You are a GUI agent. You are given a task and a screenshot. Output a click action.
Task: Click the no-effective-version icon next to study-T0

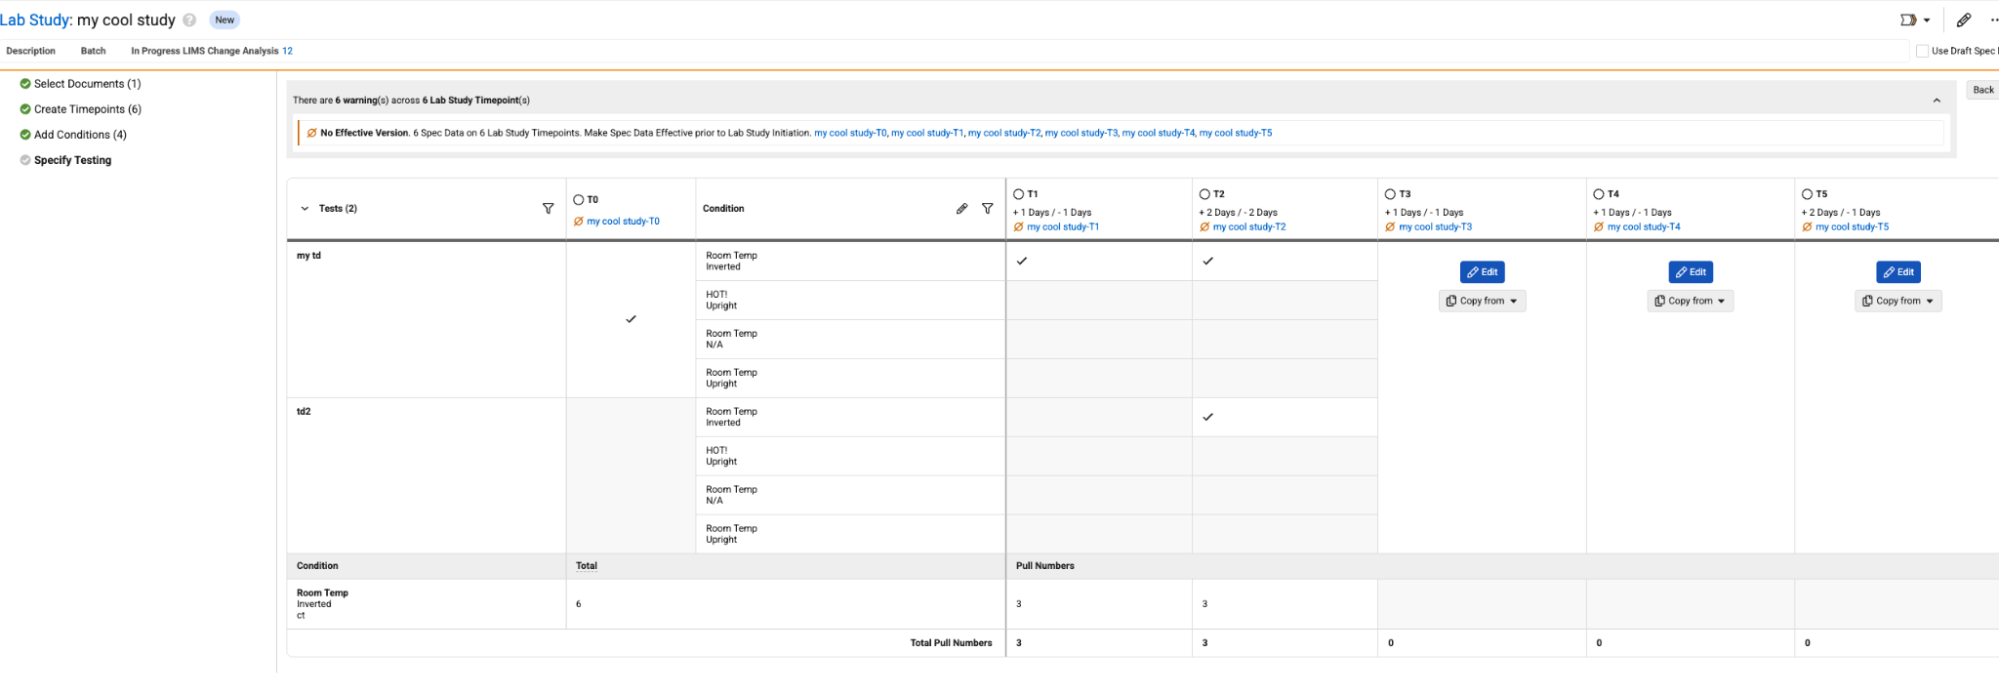point(578,222)
